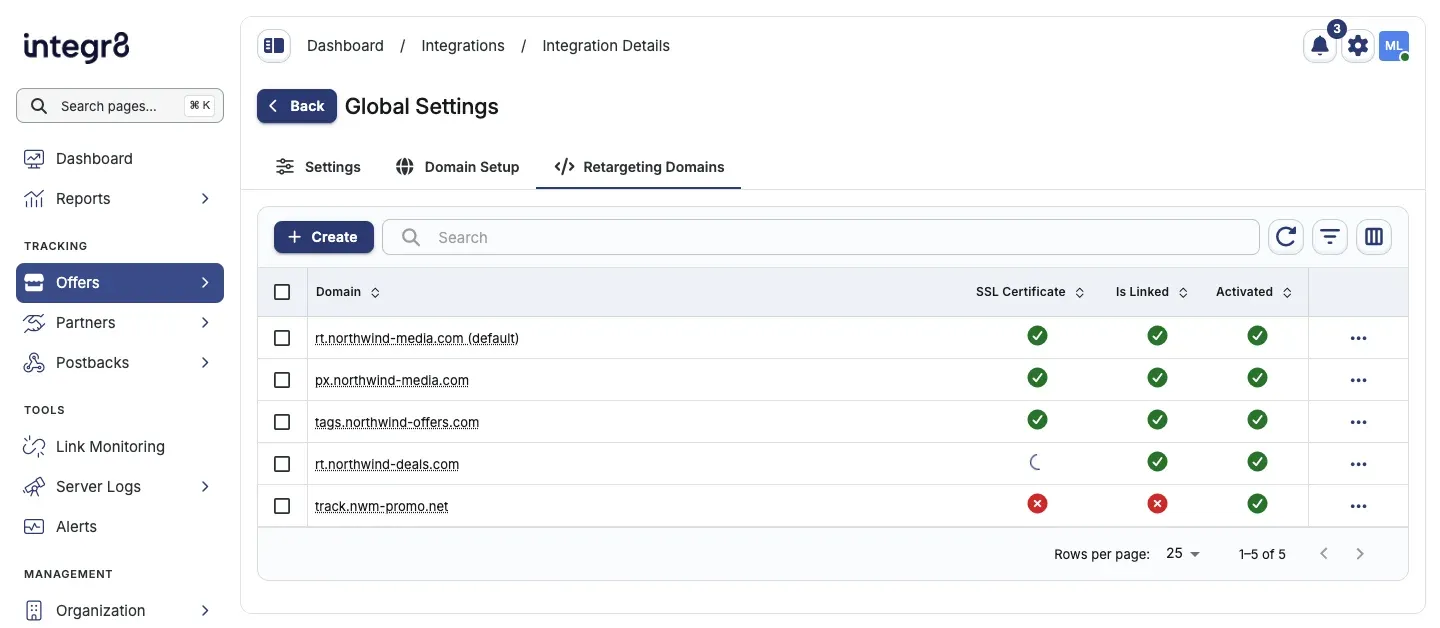Click the Activated check icon for tags.northwind-offers.com
Screen dimensions: 1440x628
pos(1257,420)
